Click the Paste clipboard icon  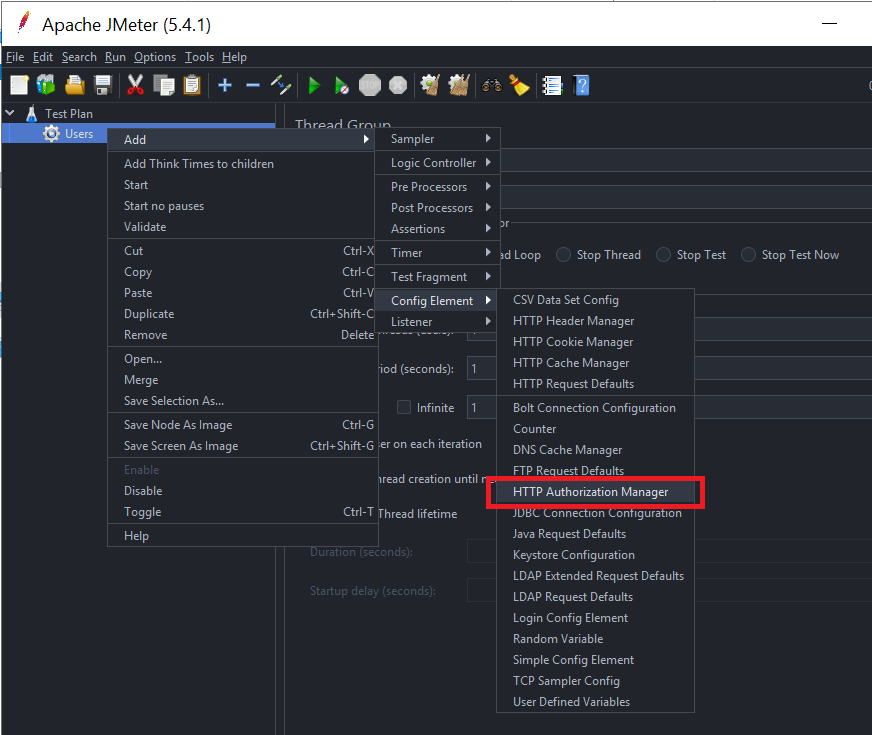tap(192, 85)
